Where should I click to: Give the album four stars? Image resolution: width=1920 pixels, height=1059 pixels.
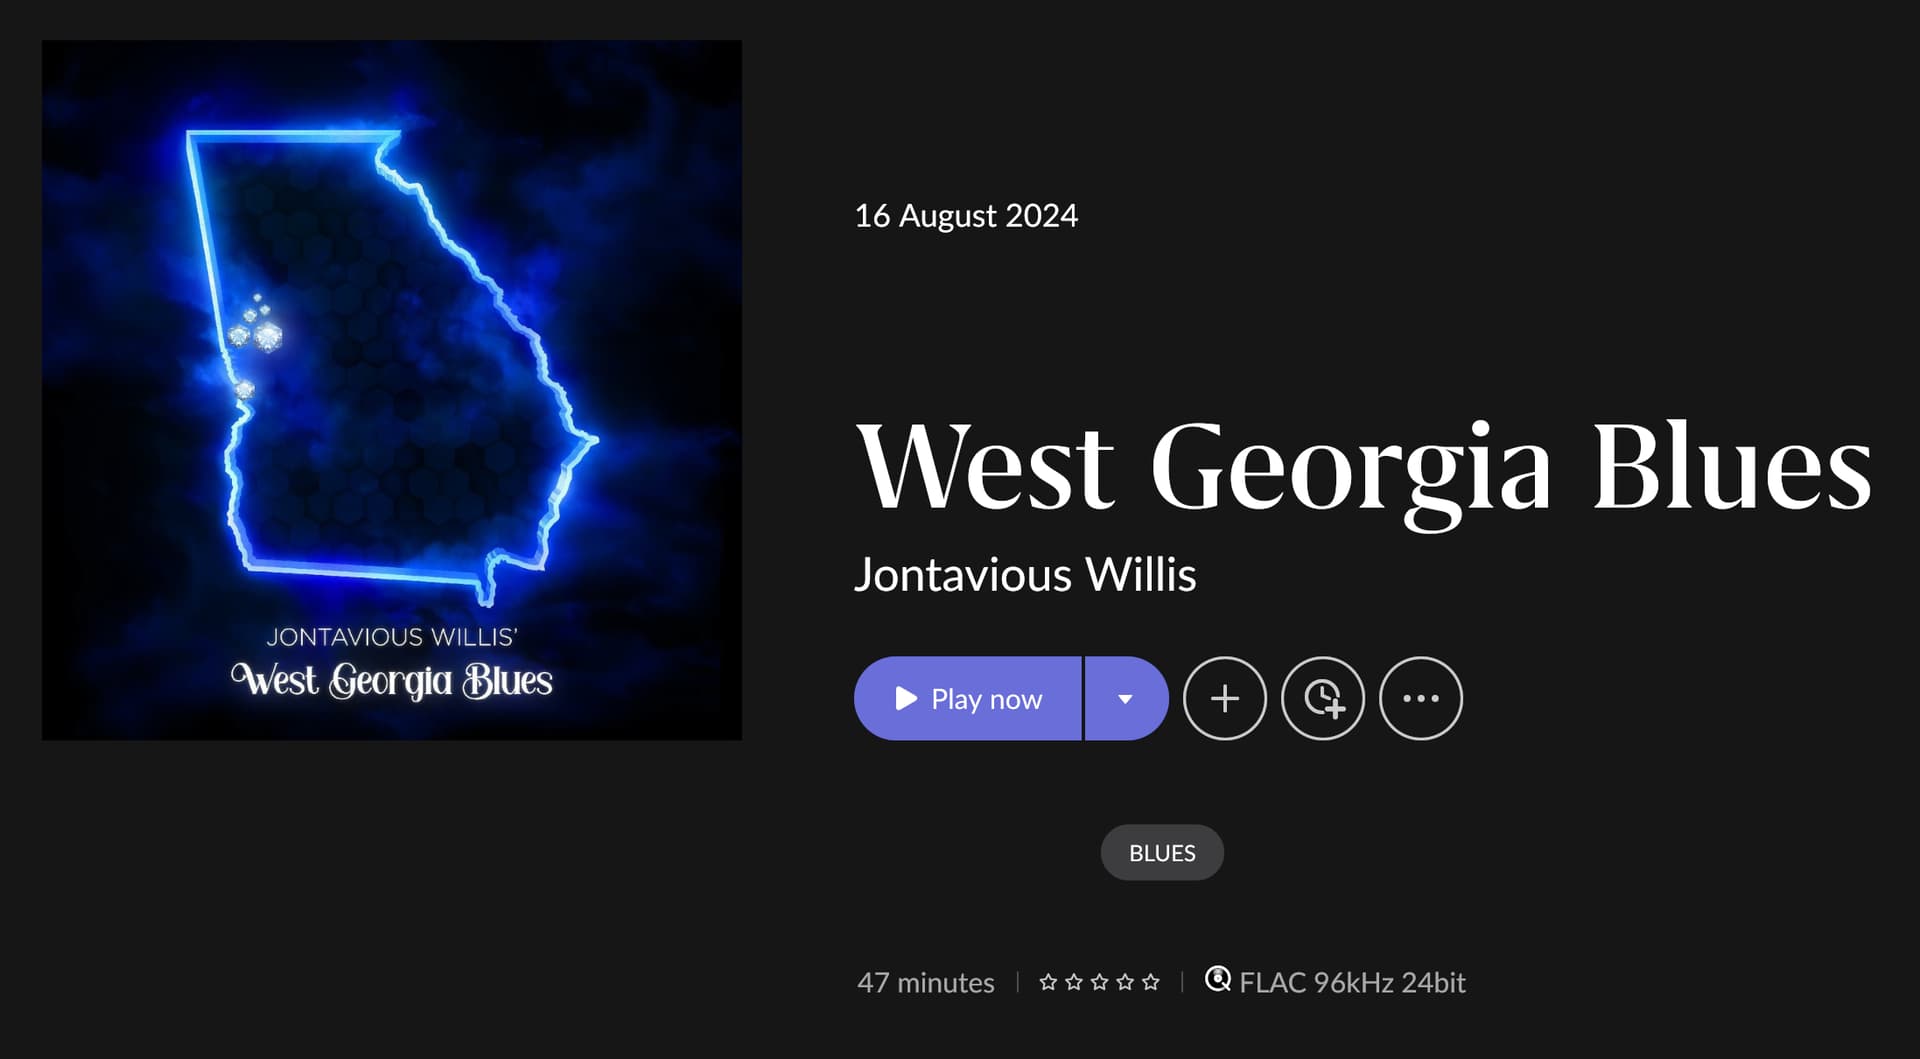coord(1125,982)
